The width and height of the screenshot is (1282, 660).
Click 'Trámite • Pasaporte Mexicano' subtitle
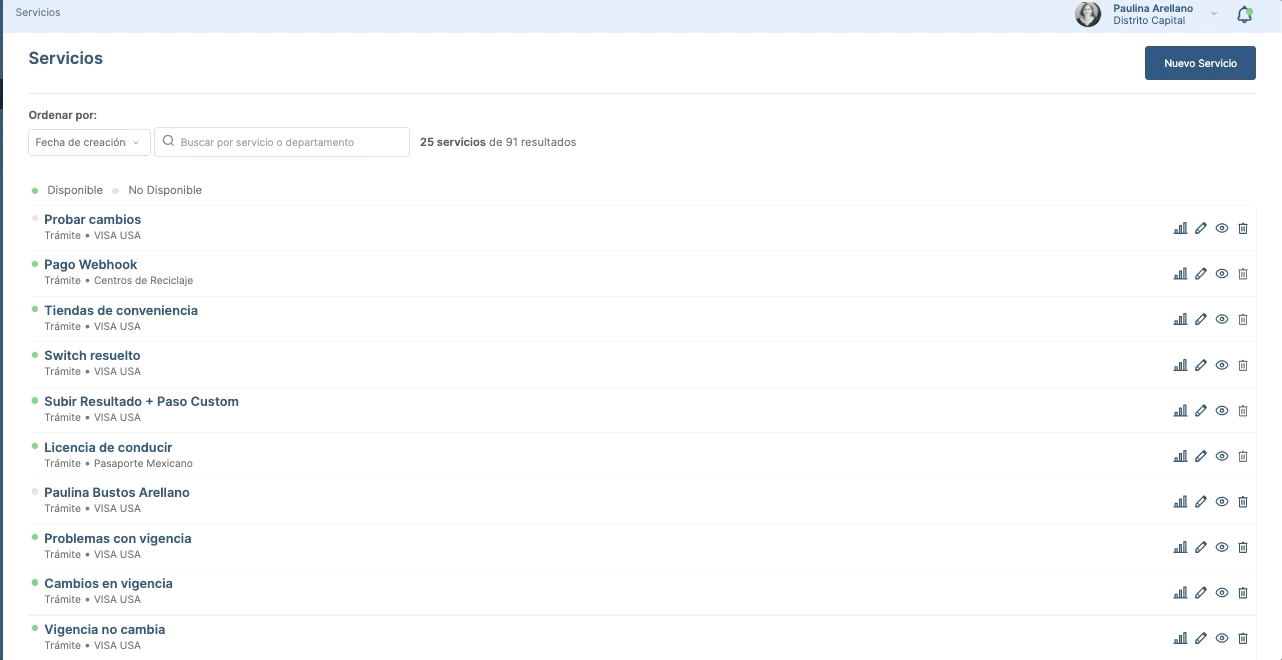click(x=119, y=463)
